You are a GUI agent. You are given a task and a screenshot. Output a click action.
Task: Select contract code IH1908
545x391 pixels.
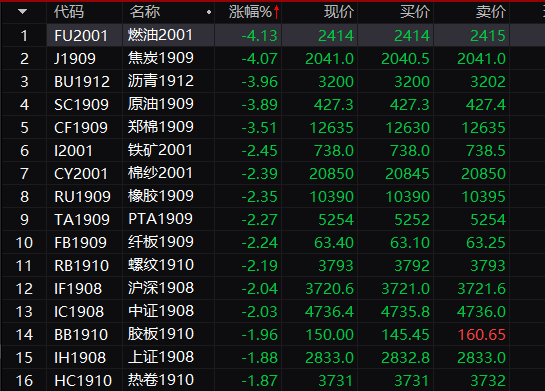tap(80, 357)
